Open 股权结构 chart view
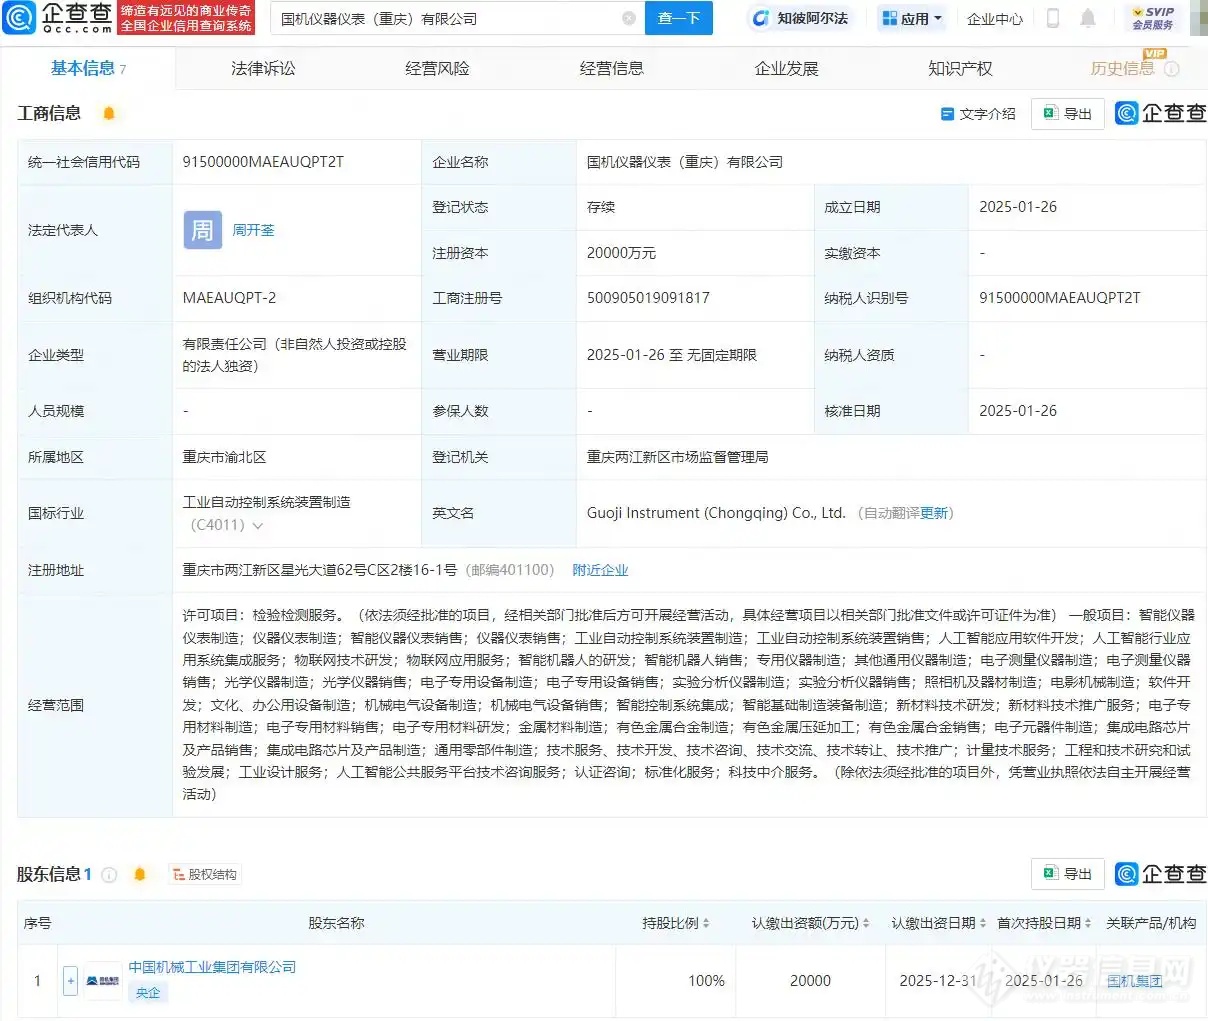Viewport: 1208px width, 1021px height. 205,873
